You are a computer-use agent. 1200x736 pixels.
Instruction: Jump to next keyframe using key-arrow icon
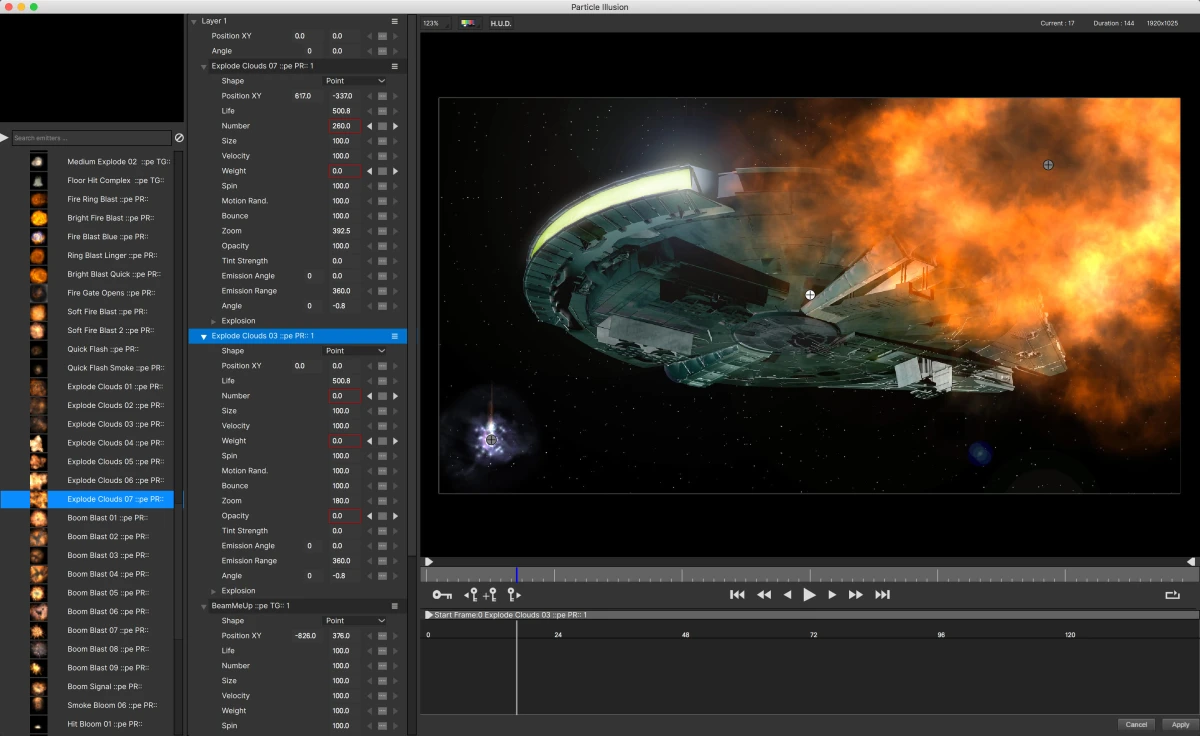(513, 595)
